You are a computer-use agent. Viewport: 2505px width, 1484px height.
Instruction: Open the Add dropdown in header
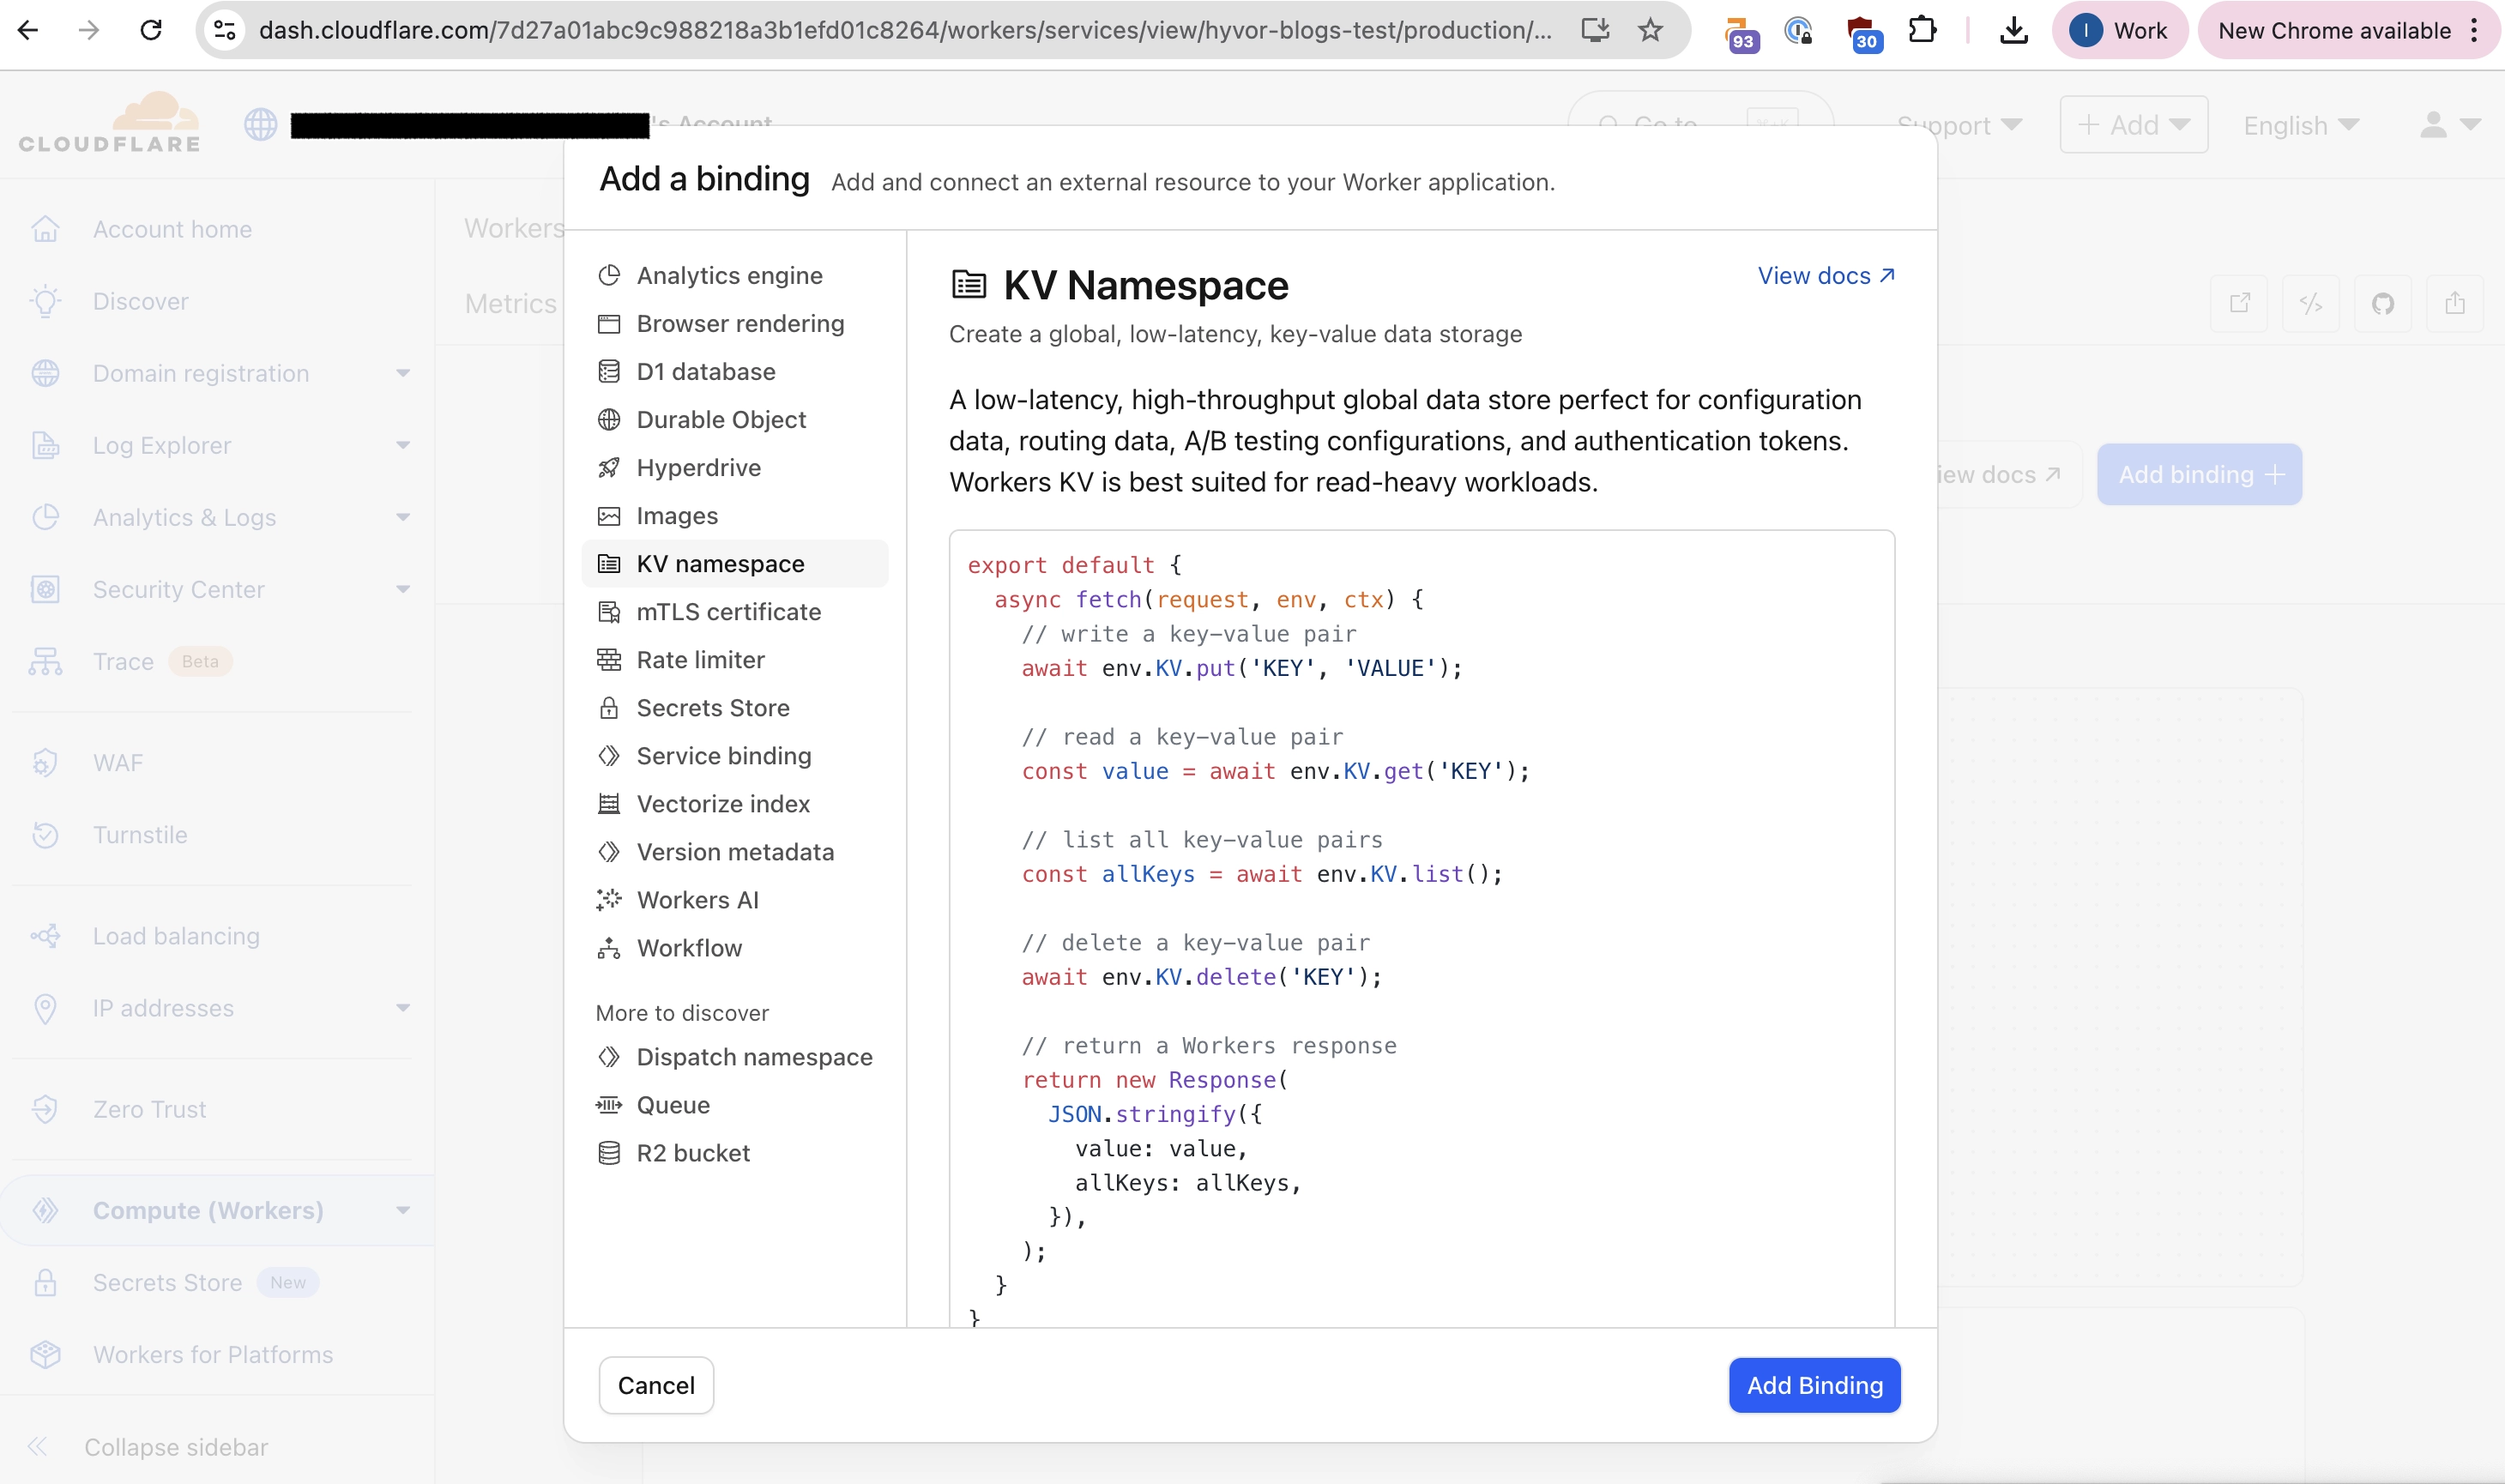2133,125
